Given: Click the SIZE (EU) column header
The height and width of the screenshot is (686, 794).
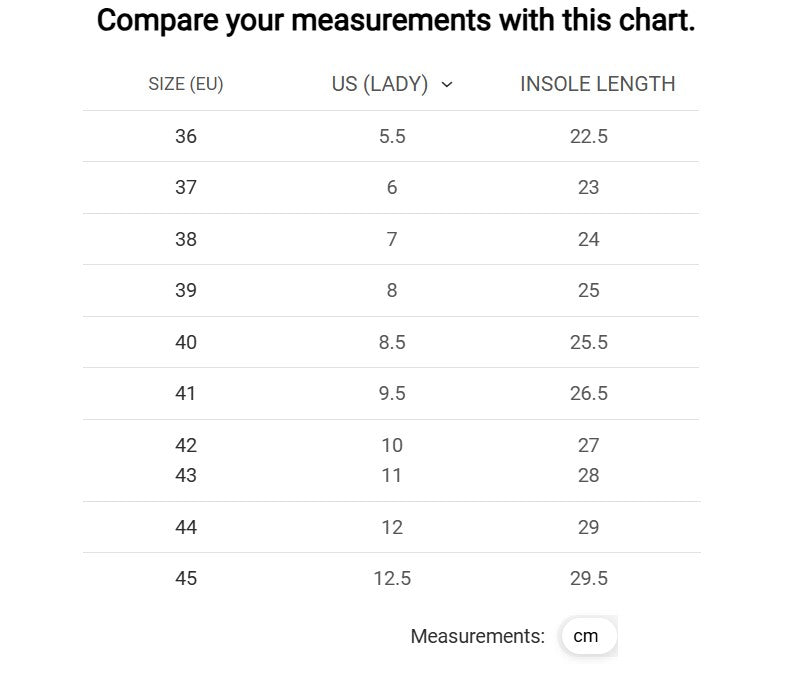Looking at the screenshot, I should point(186,85).
